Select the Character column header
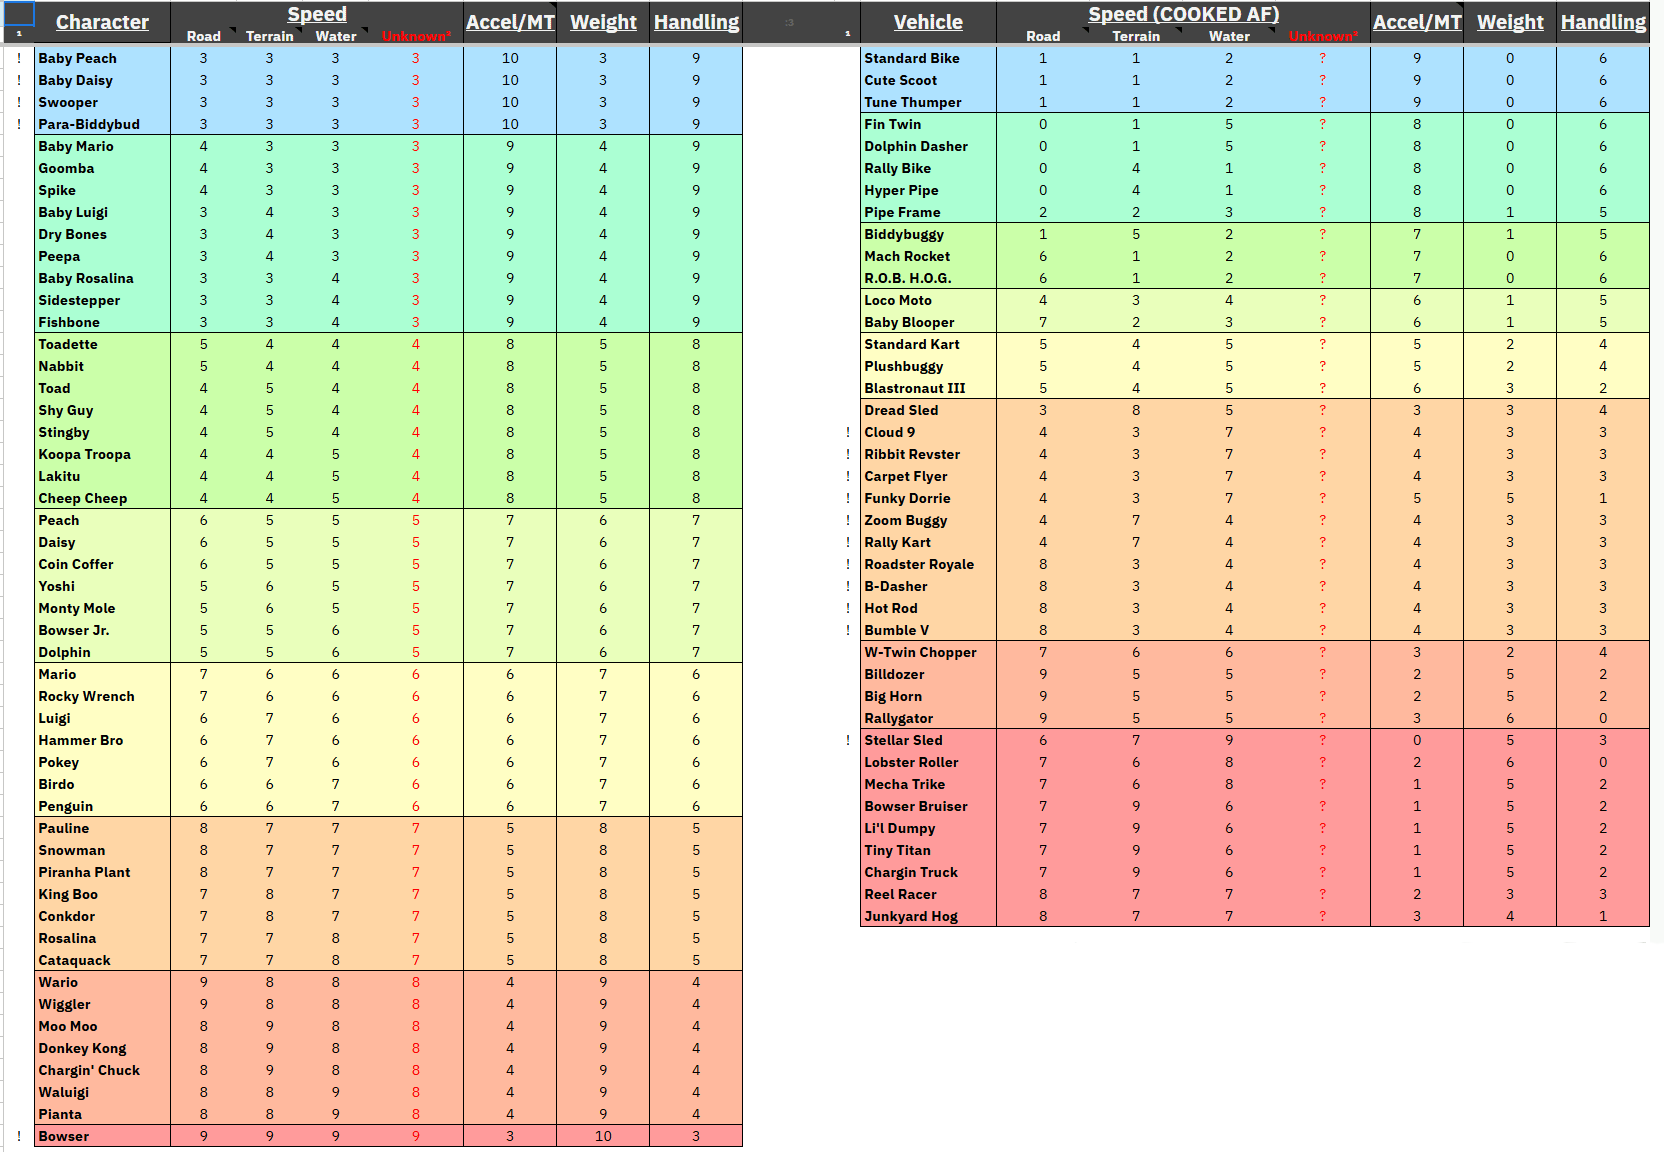This screenshot has height=1152, width=1664. coord(102,22)
